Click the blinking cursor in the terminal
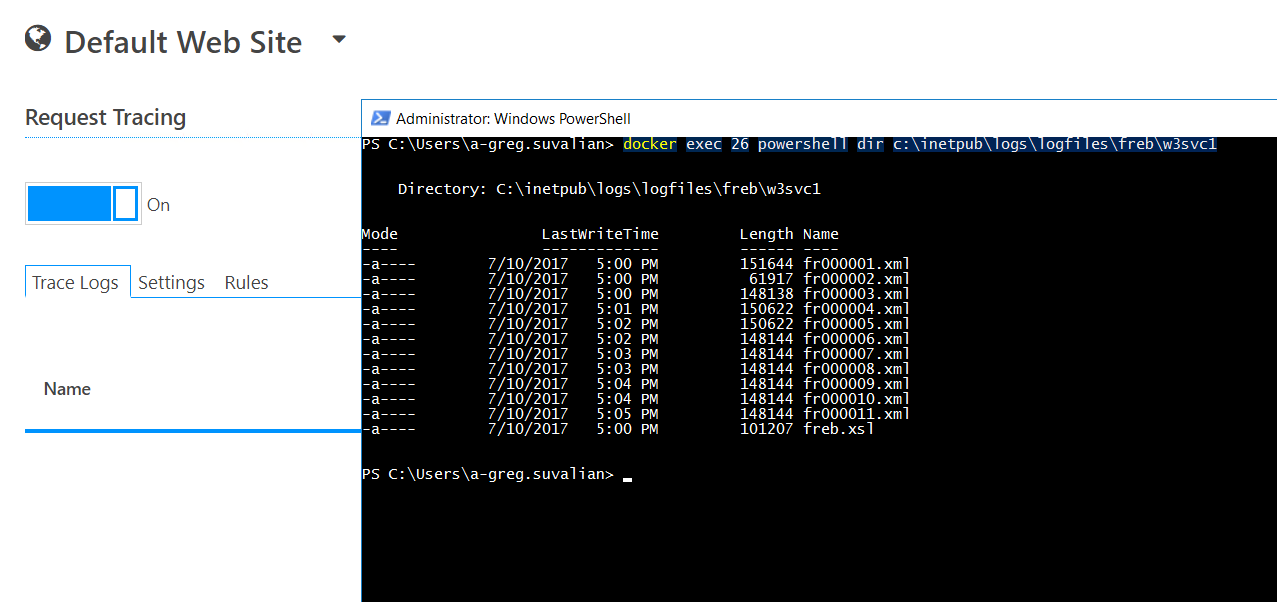The height and width of the screenshot is (602, 1277). [x=627, y=477]
